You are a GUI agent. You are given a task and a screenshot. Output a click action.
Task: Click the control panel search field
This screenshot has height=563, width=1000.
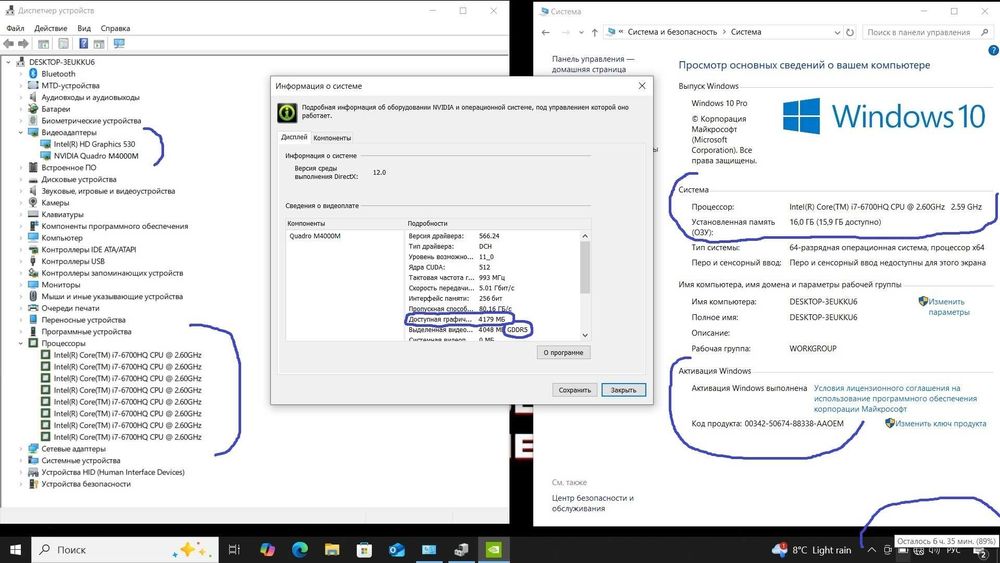point(928,32)
